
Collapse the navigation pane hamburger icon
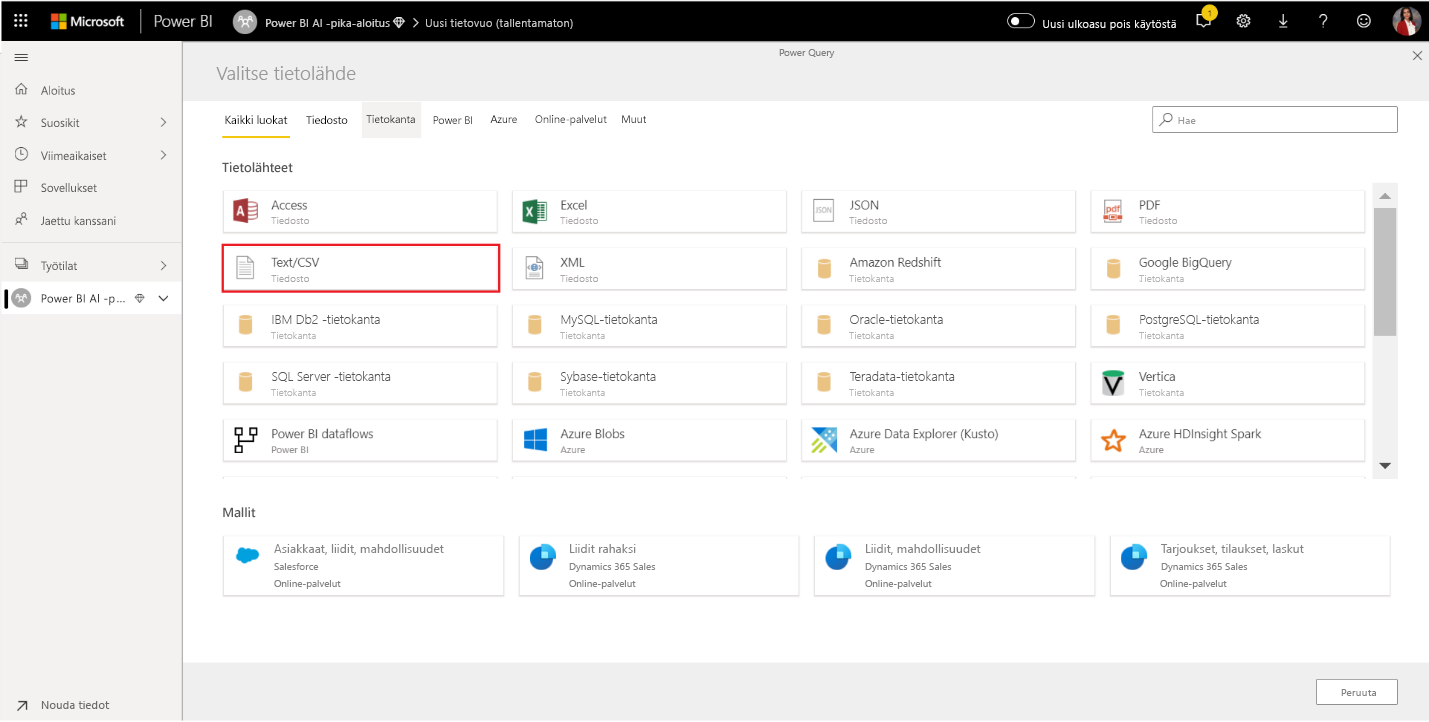point(21,58)
